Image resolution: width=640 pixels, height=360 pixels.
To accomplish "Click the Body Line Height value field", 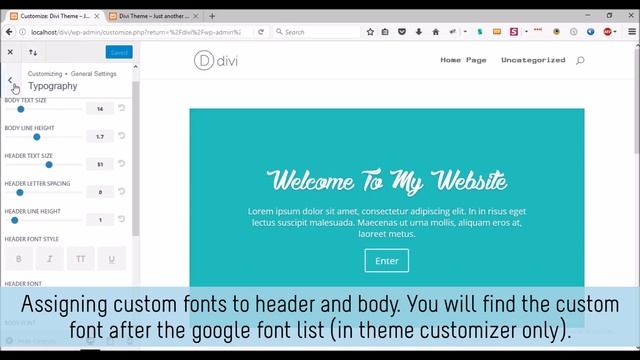I will (x=100, y=137).
